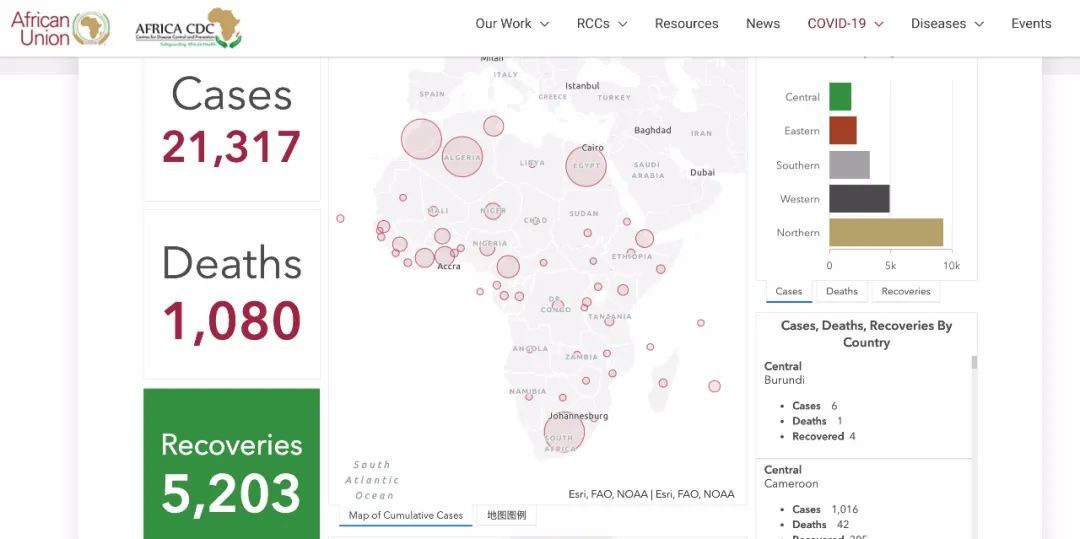Click the Madagascar case bubble
This screenshot has height=539, width=1080.
714,386
